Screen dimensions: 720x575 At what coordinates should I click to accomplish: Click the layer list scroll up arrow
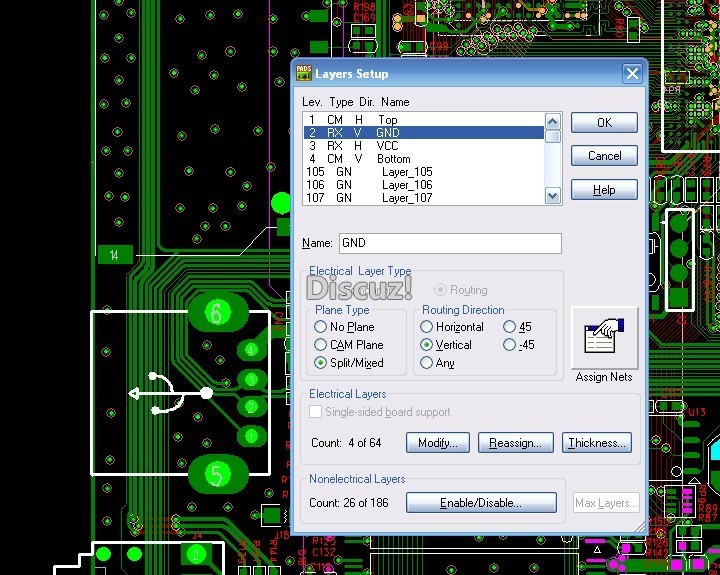pyautogui.click(x=552, y=121)
